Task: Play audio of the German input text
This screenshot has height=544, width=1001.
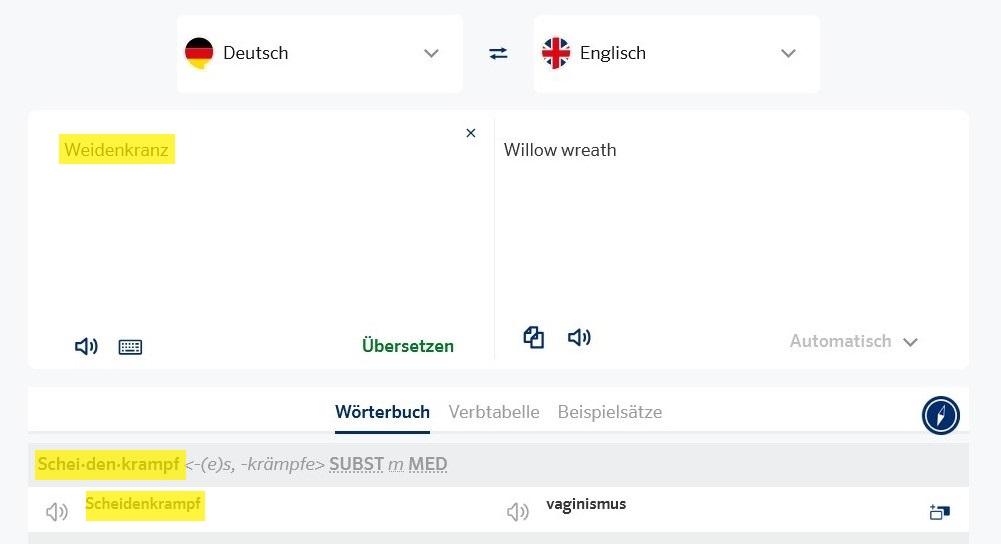Action: (86, 346)
